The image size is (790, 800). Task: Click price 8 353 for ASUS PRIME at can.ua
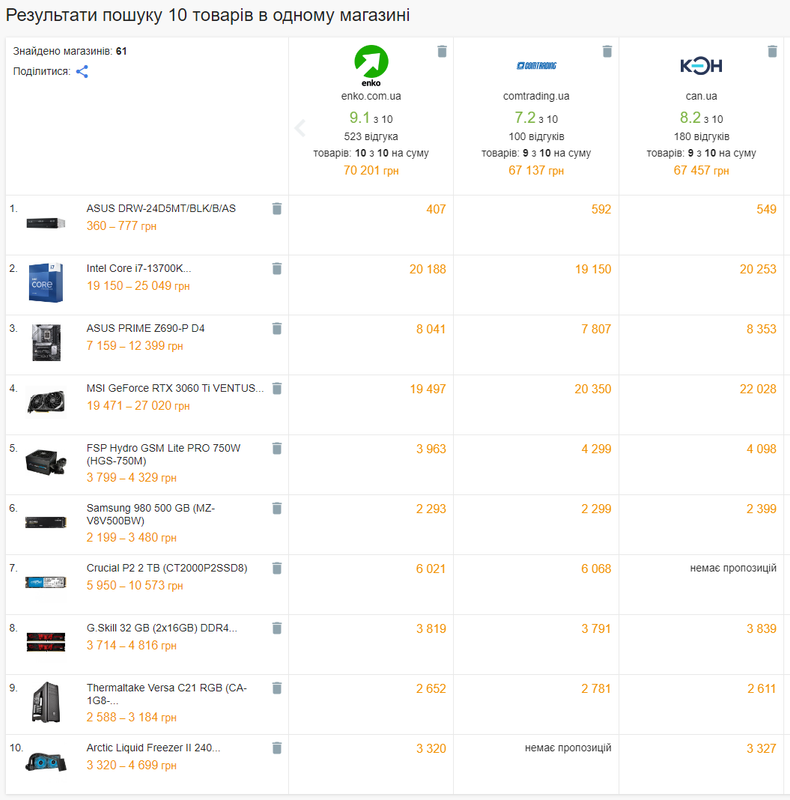coord(761,329)
